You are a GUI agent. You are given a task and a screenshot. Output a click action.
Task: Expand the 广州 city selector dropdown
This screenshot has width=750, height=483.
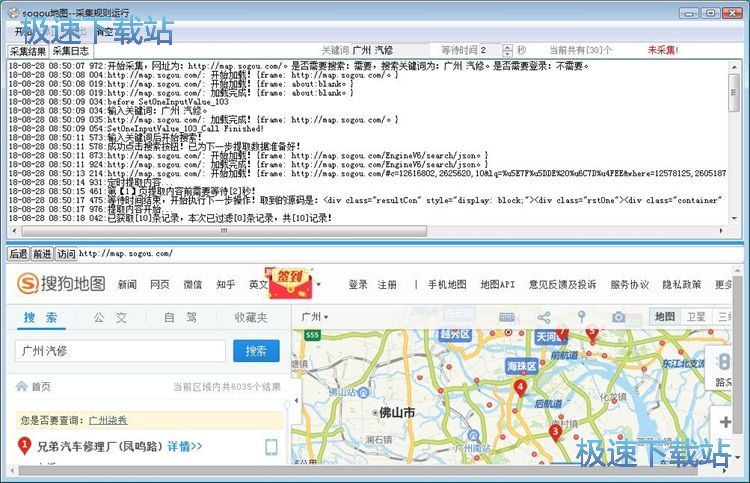(x=315, y=317)
